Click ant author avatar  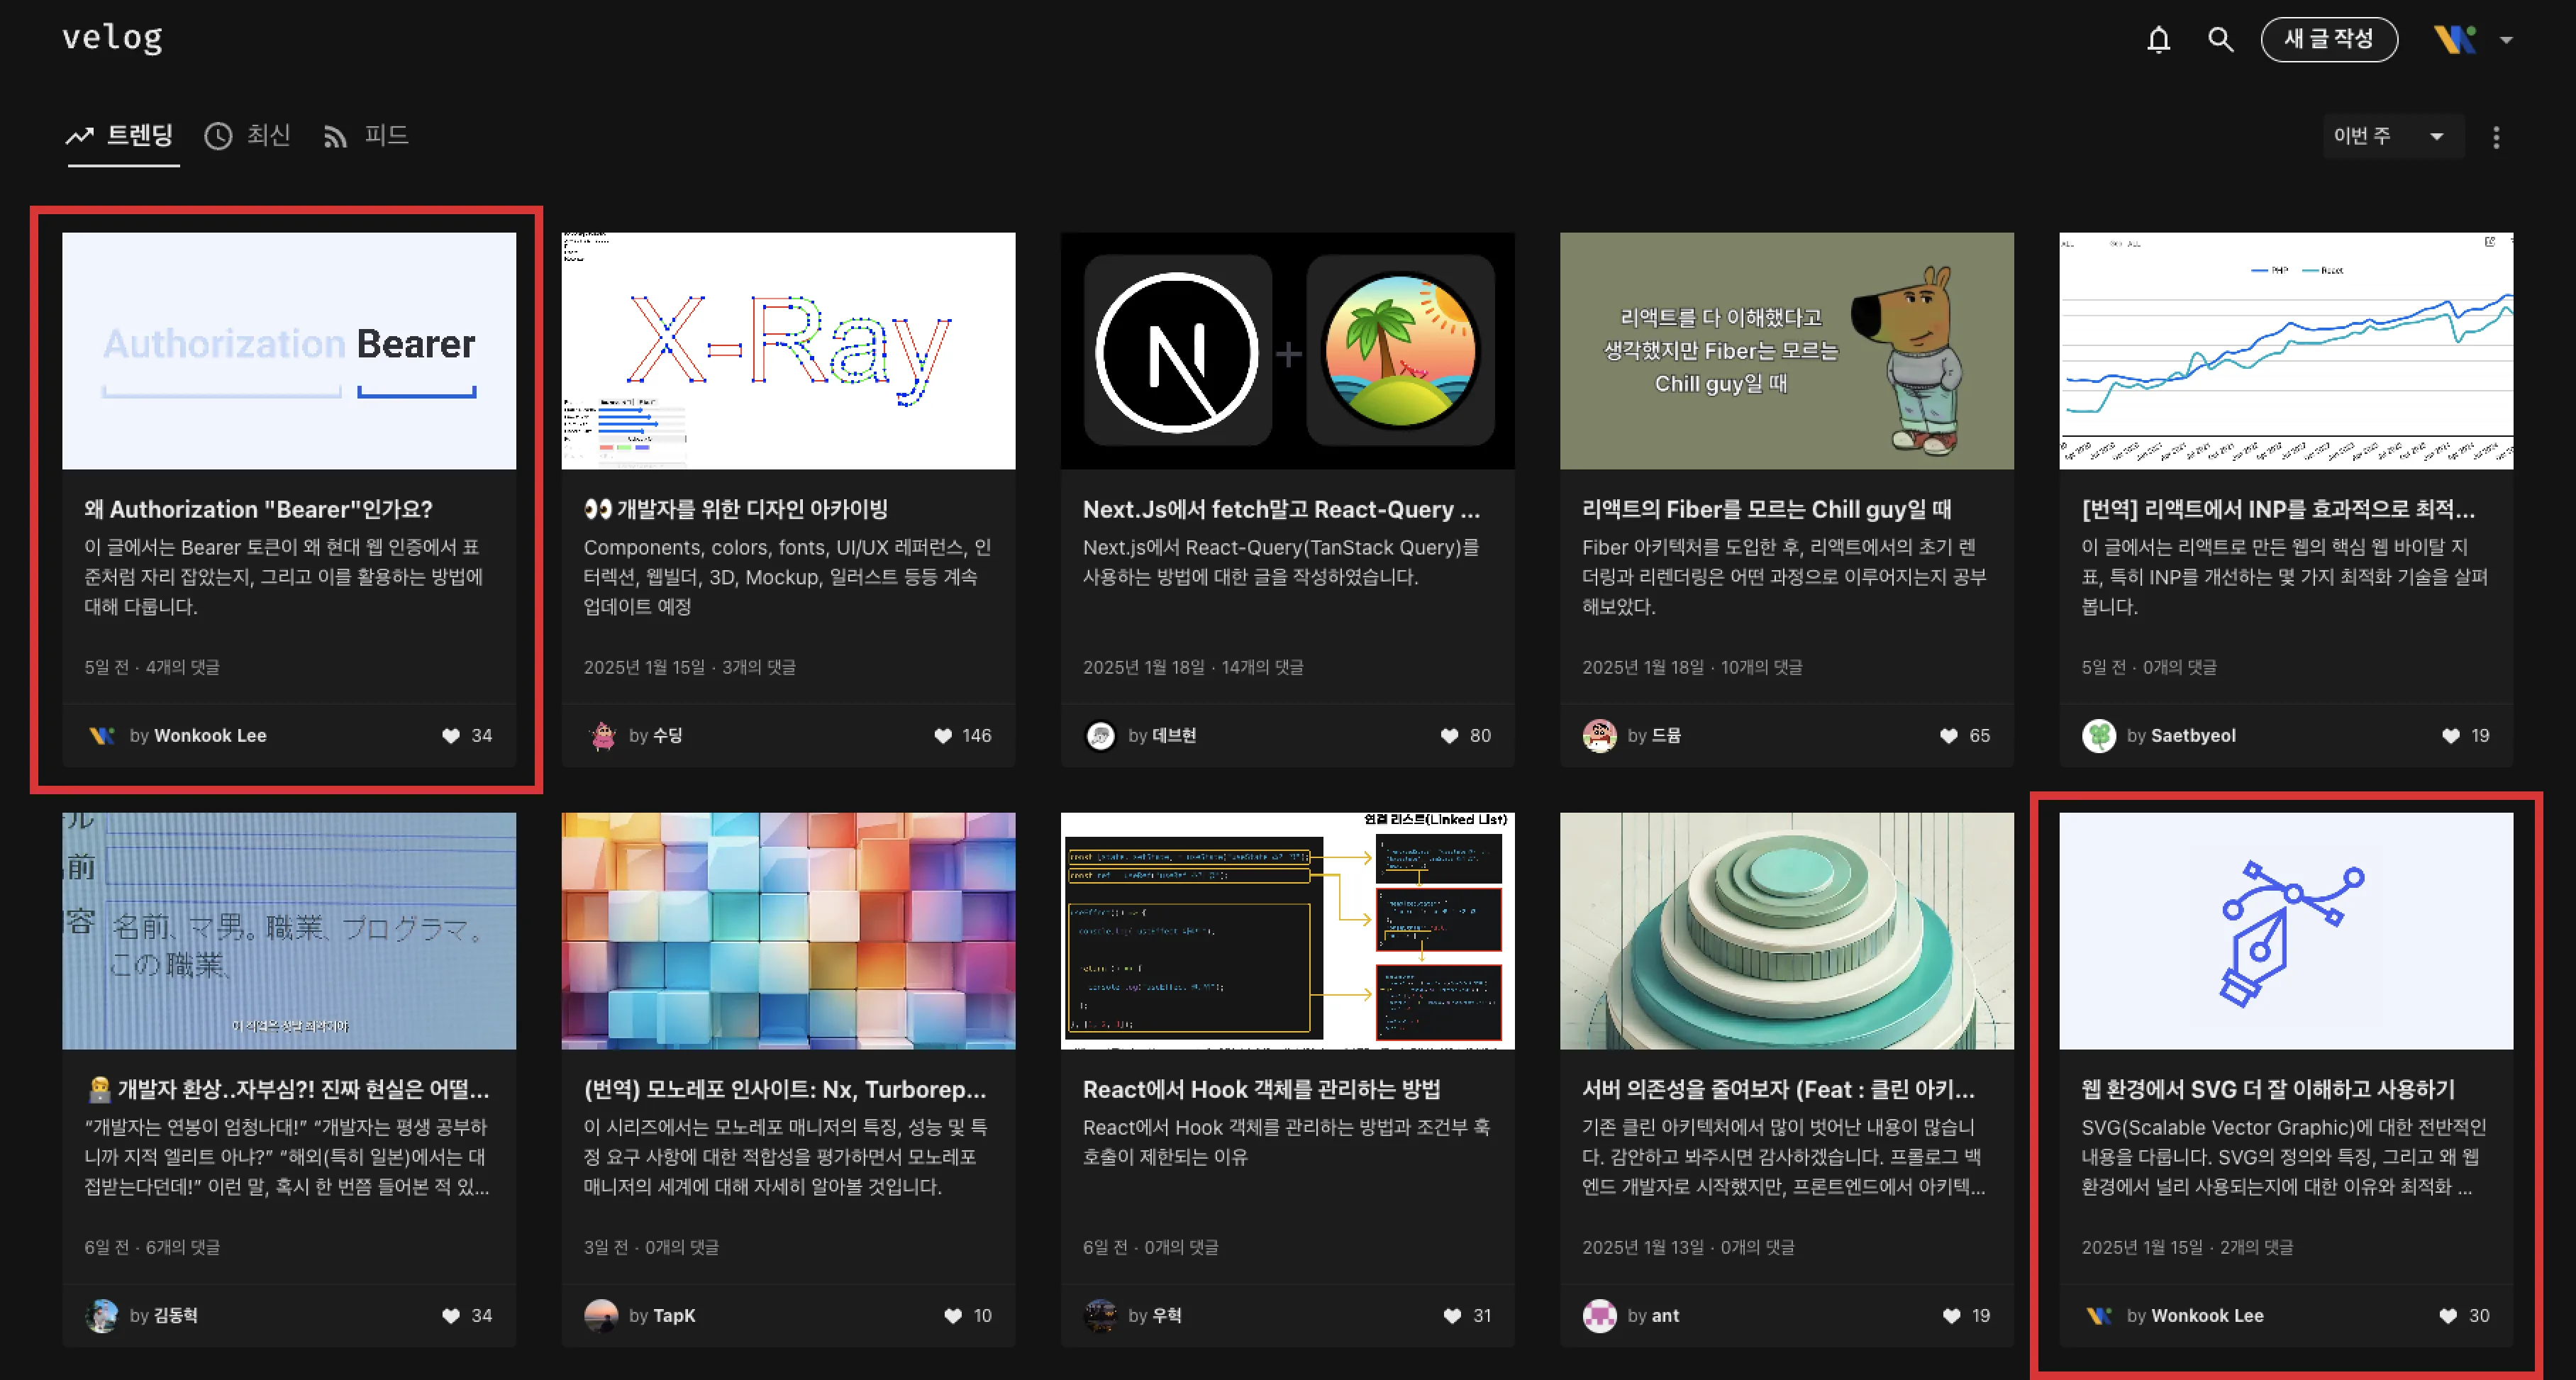coord(1599,1316)
